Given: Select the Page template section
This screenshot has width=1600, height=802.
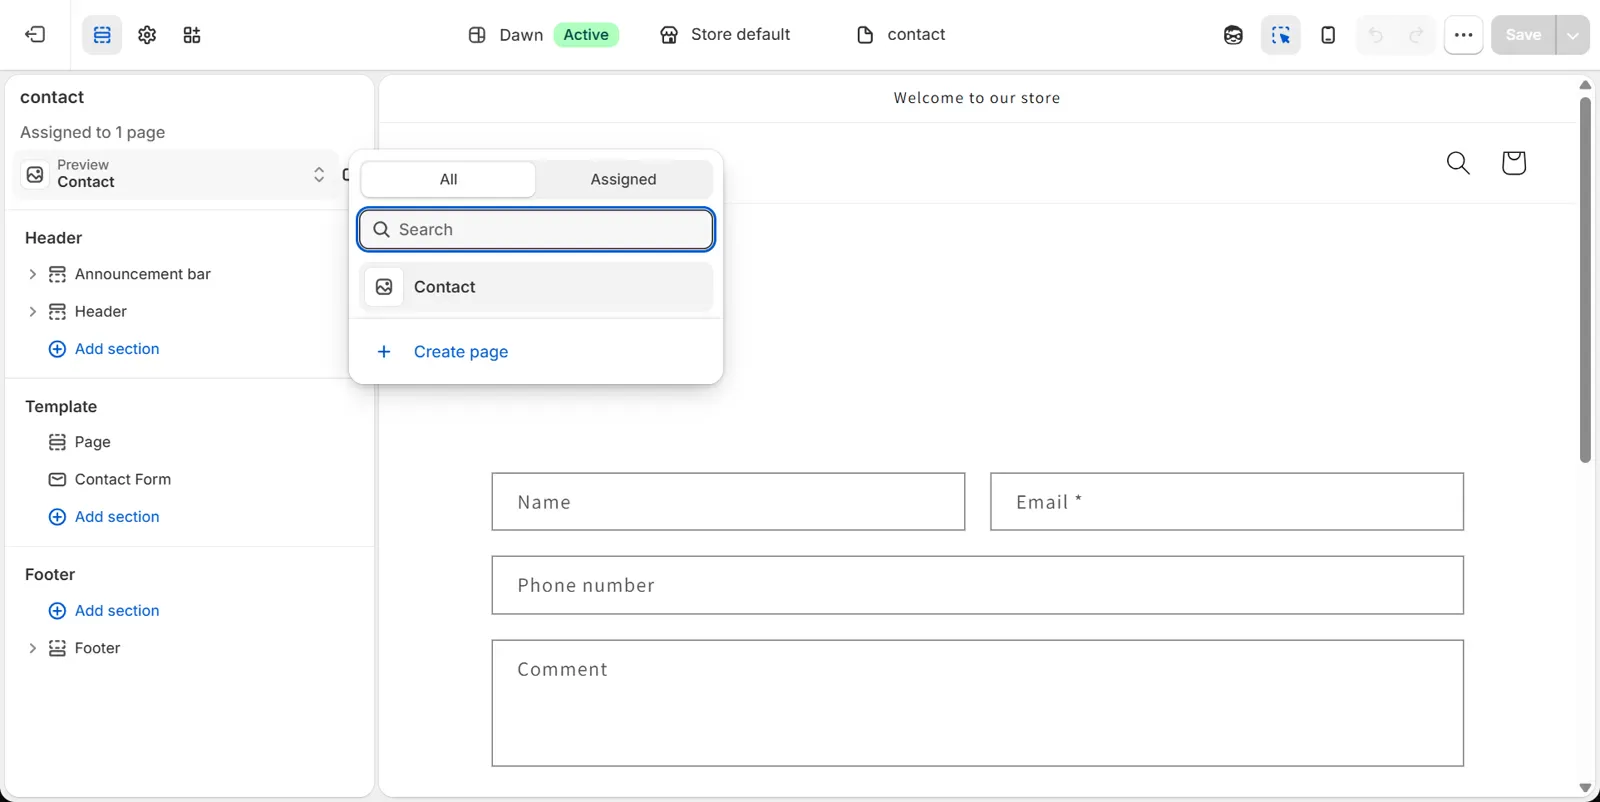Looking at the screenshot, I should click(92, 442).
